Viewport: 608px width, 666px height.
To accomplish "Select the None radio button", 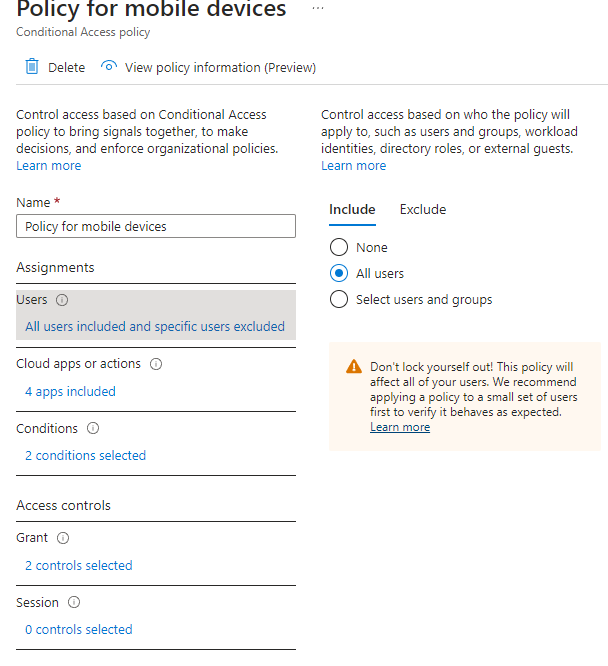I will [x=339, y=247].
